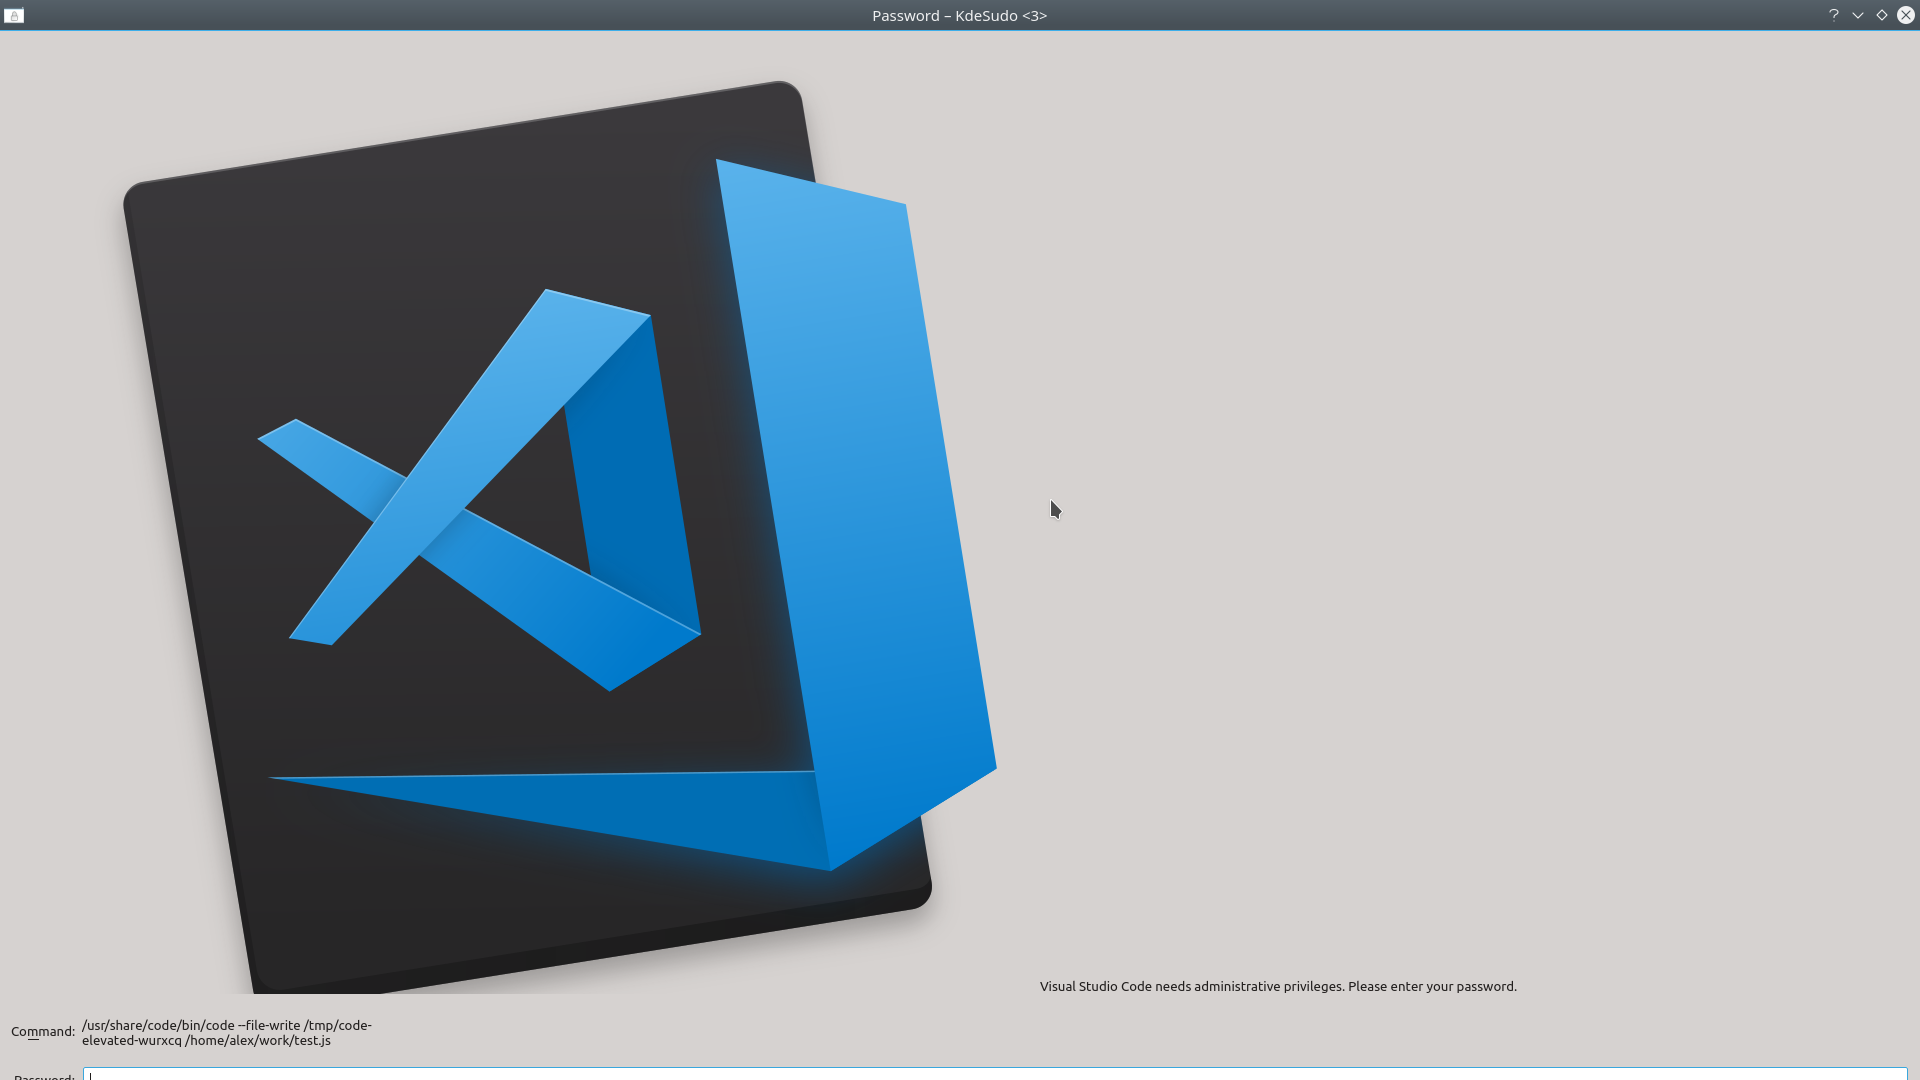This screenshot has width=1920, height=1080.
Task: Click the 'Please enter your password' sentence
Action: (x=1432, y=986)
